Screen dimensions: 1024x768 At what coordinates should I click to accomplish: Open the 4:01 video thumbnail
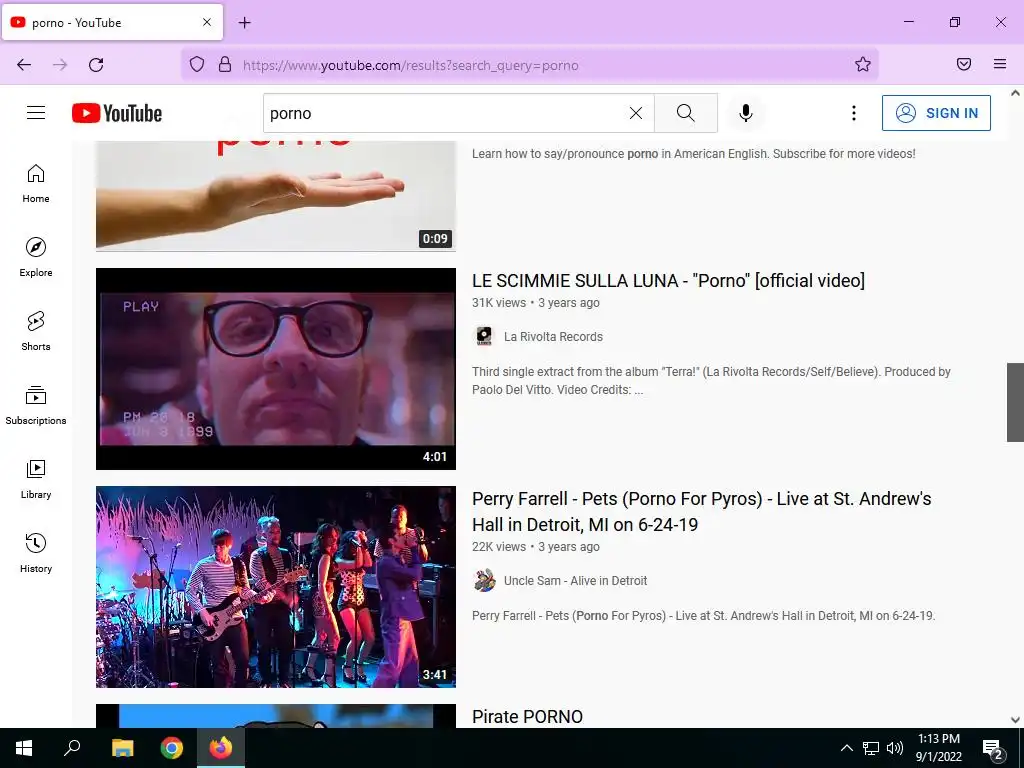coord(276,369)
